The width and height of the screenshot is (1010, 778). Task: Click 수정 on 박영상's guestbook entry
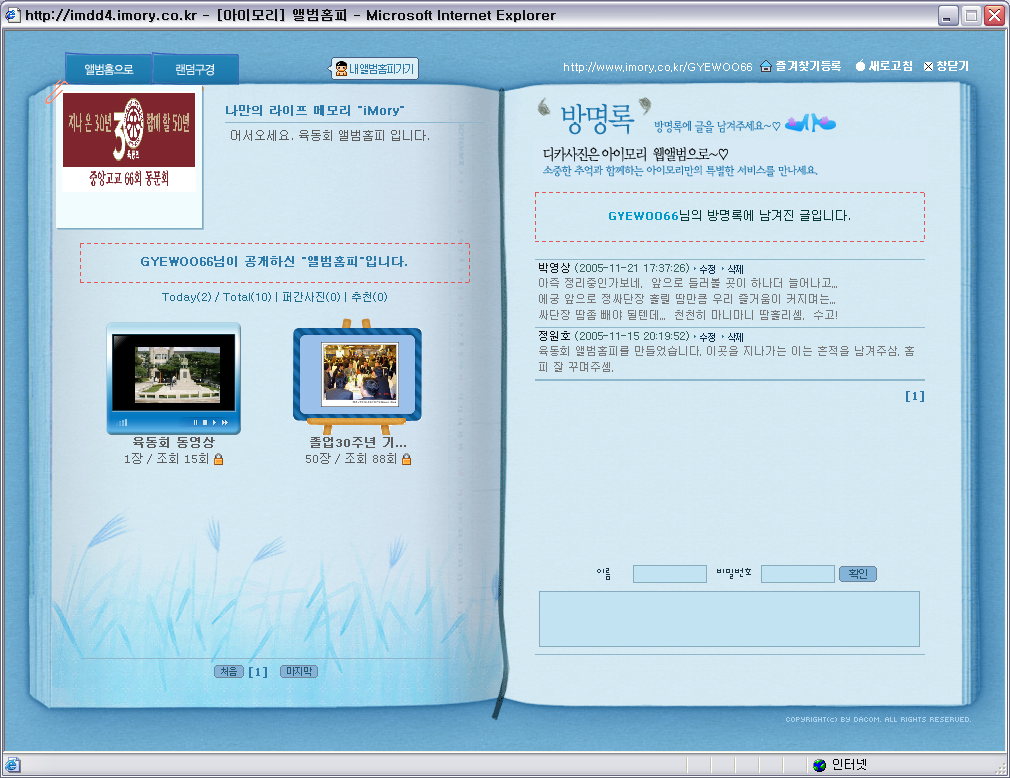[x=706, y=269]
